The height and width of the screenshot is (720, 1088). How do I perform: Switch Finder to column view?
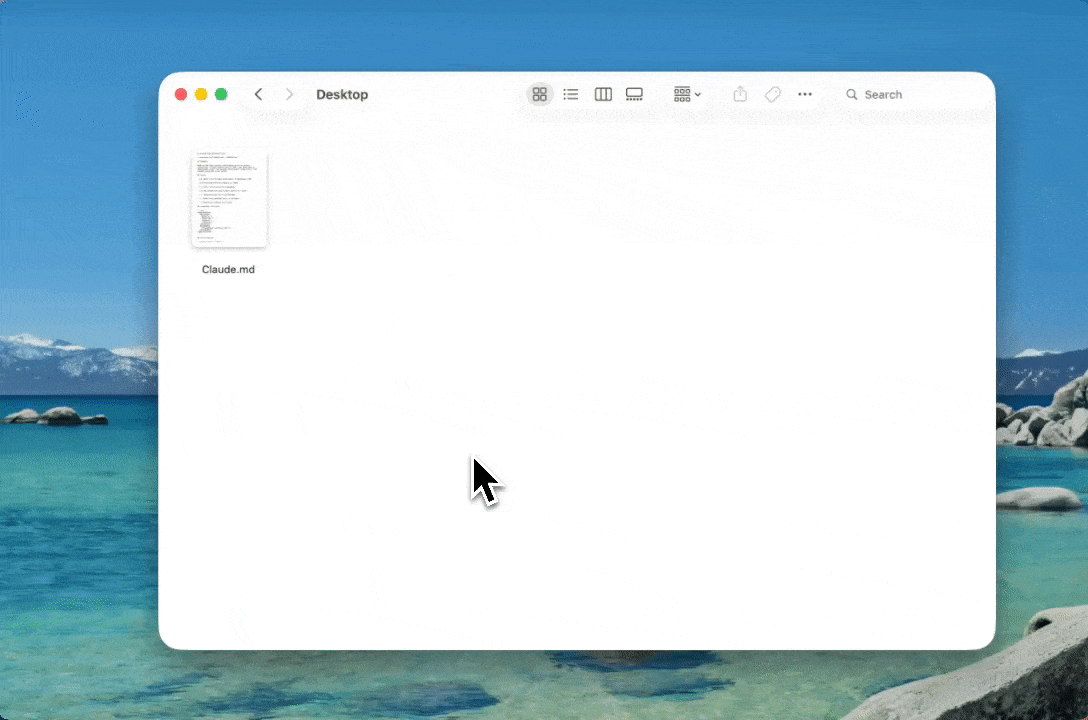point(603,94)
